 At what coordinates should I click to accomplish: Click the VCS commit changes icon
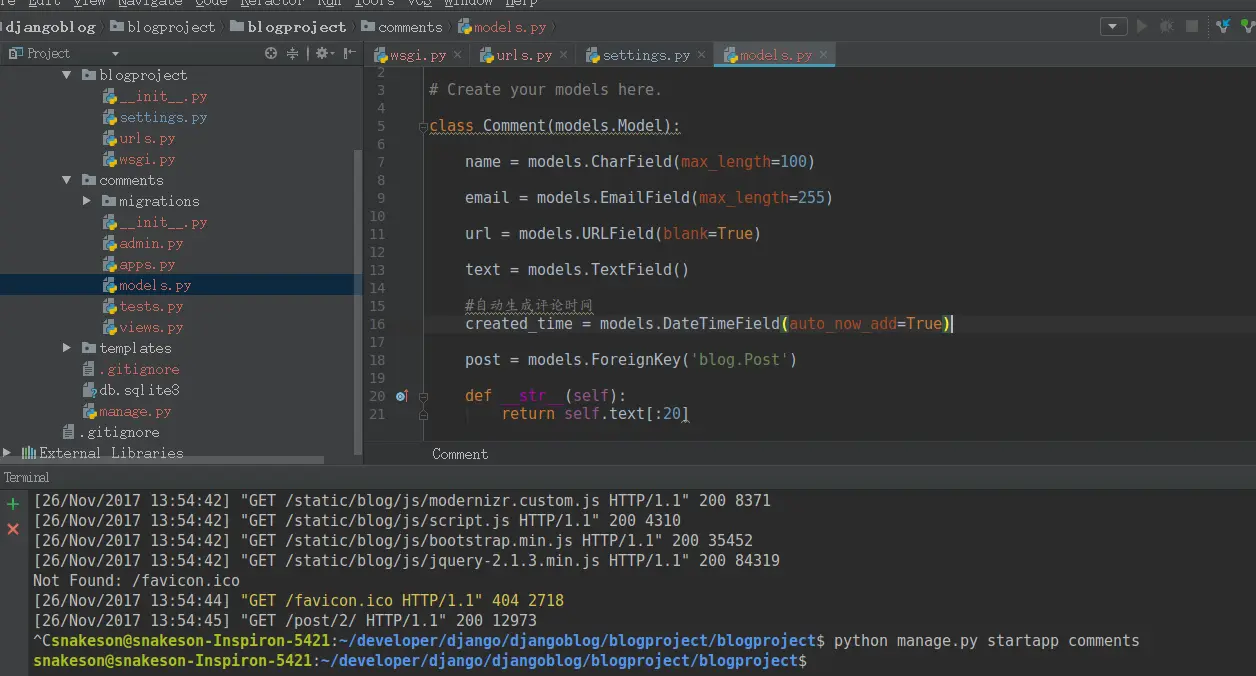1248,27
